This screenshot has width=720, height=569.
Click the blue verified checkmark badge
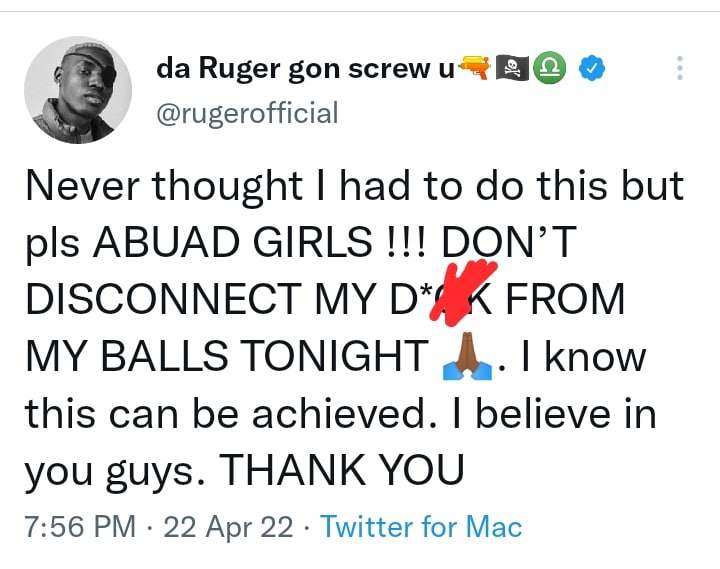594,68
